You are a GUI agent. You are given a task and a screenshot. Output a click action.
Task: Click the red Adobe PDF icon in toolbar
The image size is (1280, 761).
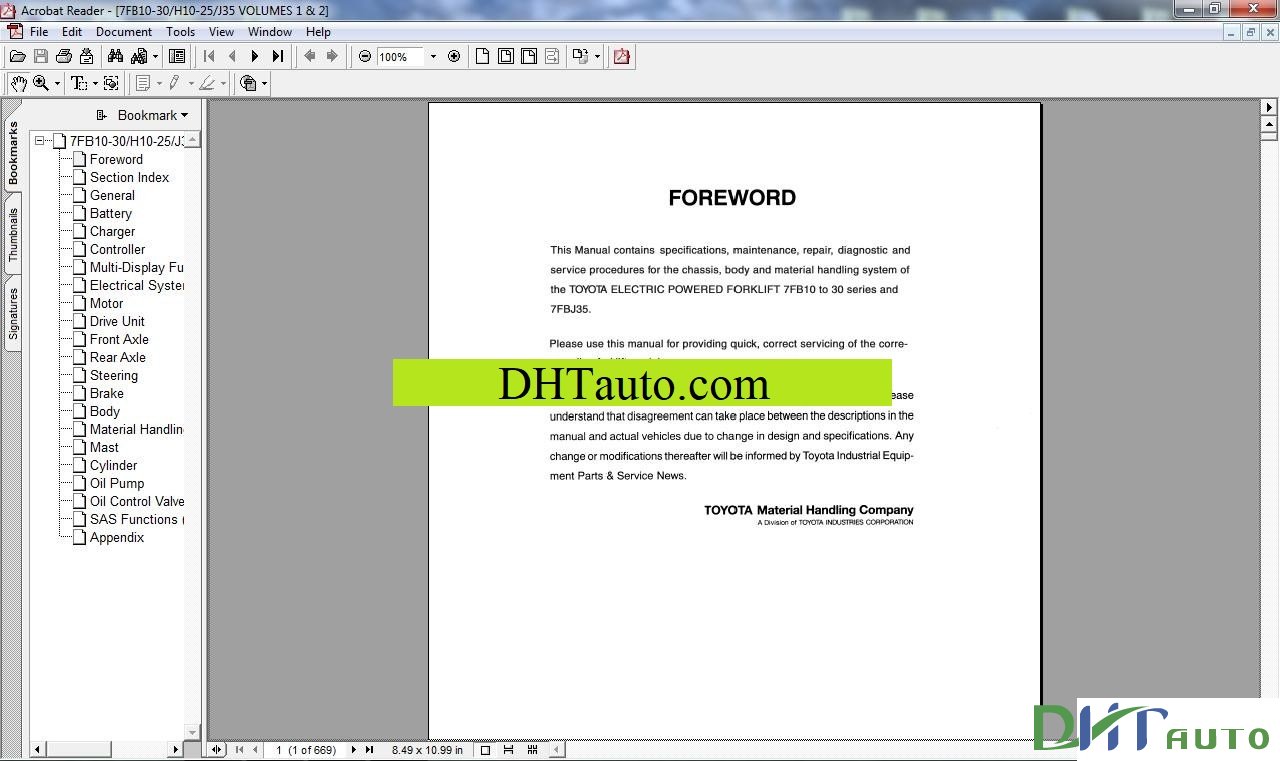[x=622, y=56]
